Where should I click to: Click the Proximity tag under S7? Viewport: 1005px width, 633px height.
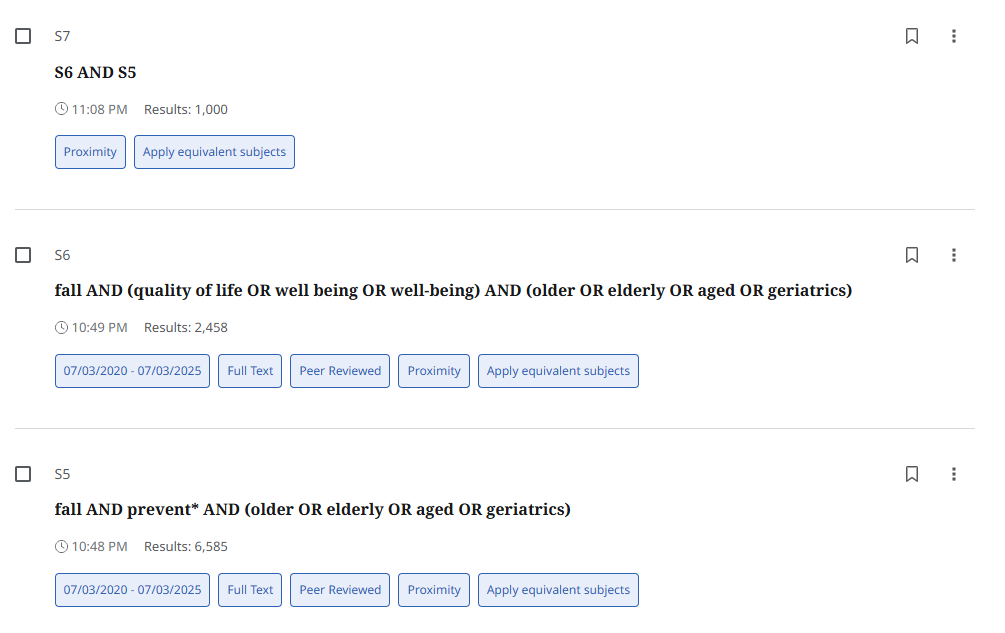90,152
